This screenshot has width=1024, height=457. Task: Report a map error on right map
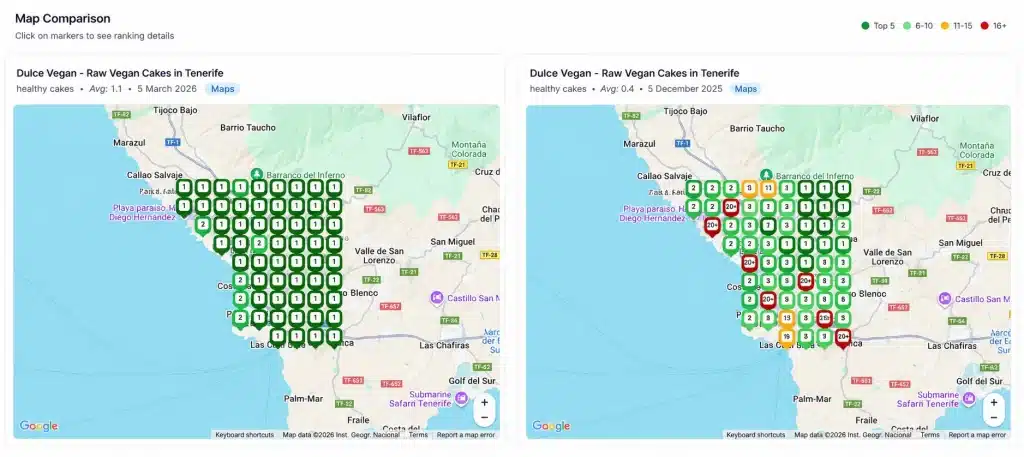pyautogui.click(x=977, y=435)
